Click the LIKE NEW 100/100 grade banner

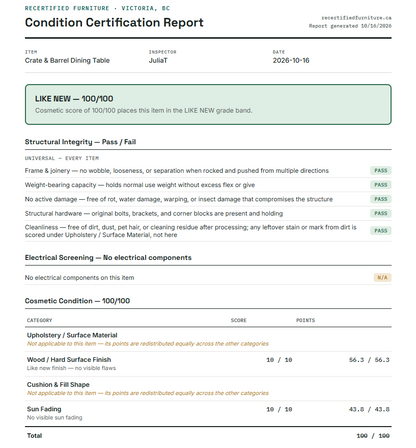pos(208,104)
